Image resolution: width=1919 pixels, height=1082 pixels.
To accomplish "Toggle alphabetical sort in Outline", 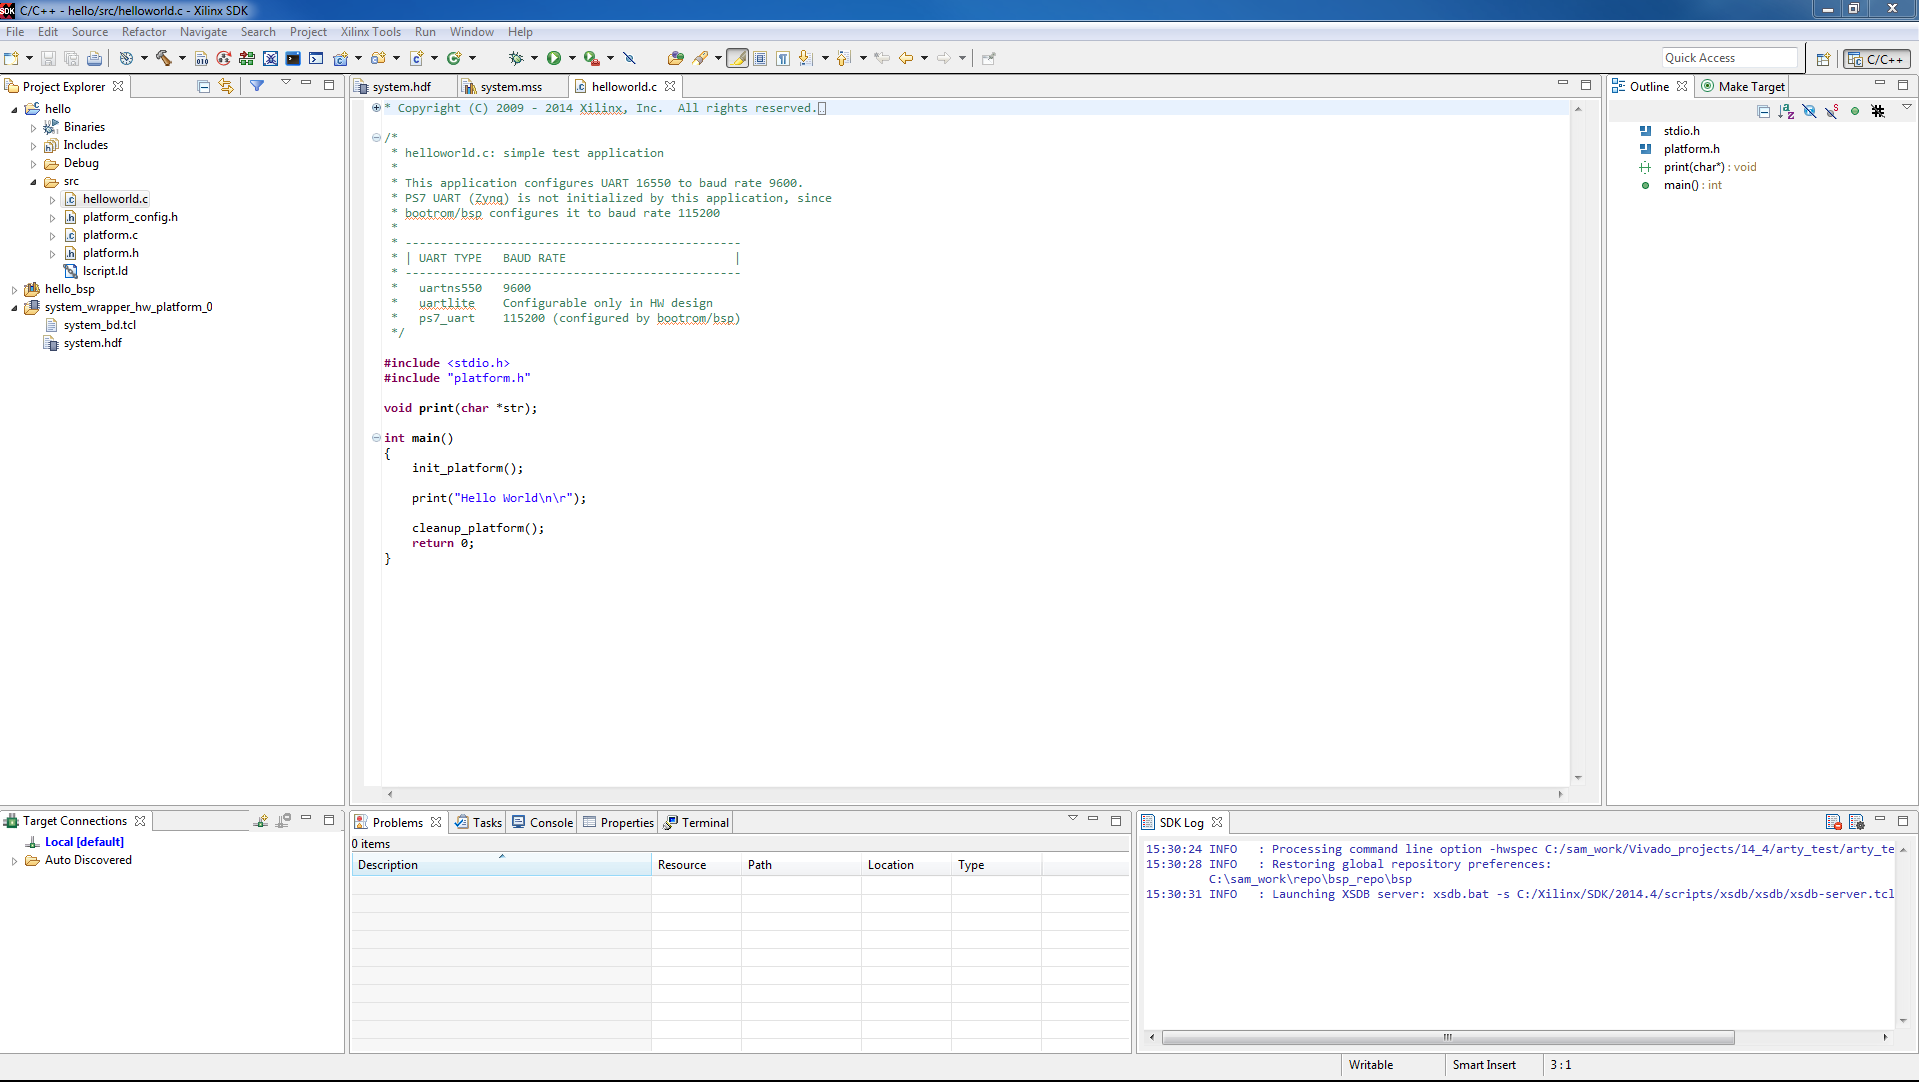I will click(x=1787, y=111).
